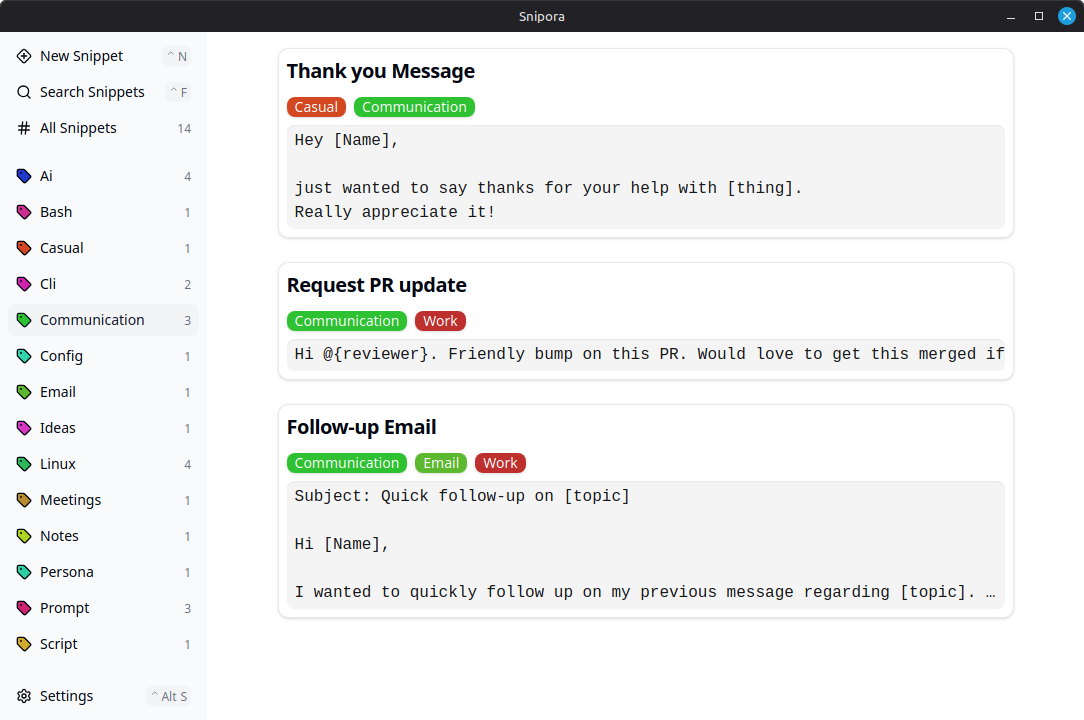The height and width of the screenshot is (720, 1084).
Task: Click the teal Config tag icon
Action: click(24, 356)
